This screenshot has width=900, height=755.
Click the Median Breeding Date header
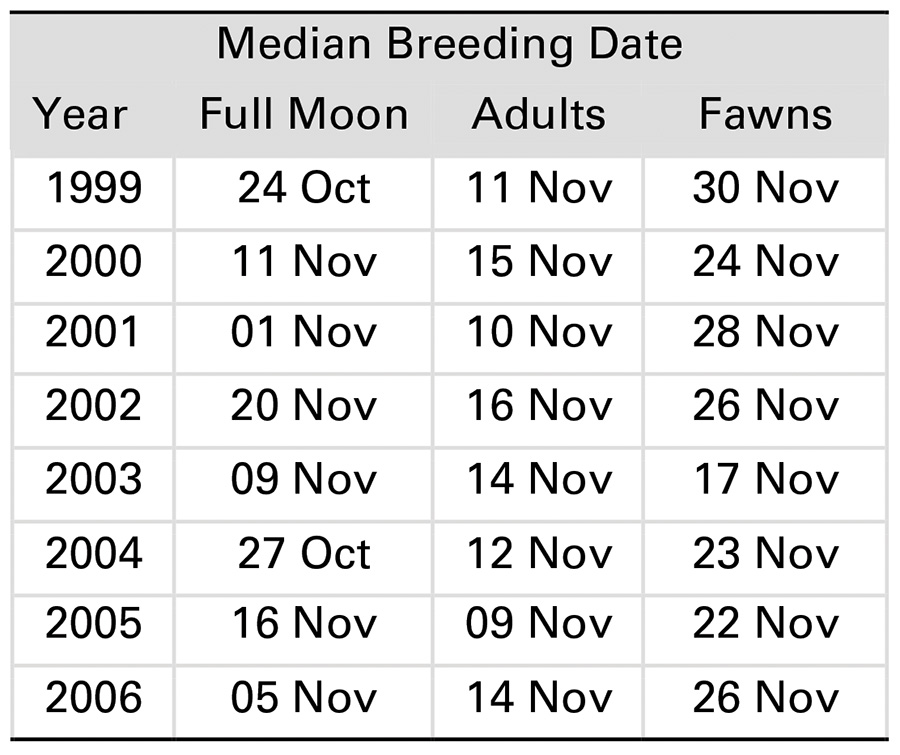pos(449,43)
